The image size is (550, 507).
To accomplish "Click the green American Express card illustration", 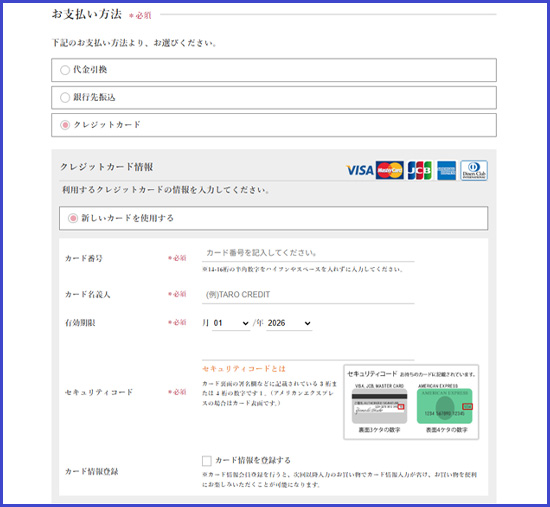I will (445, 406).
